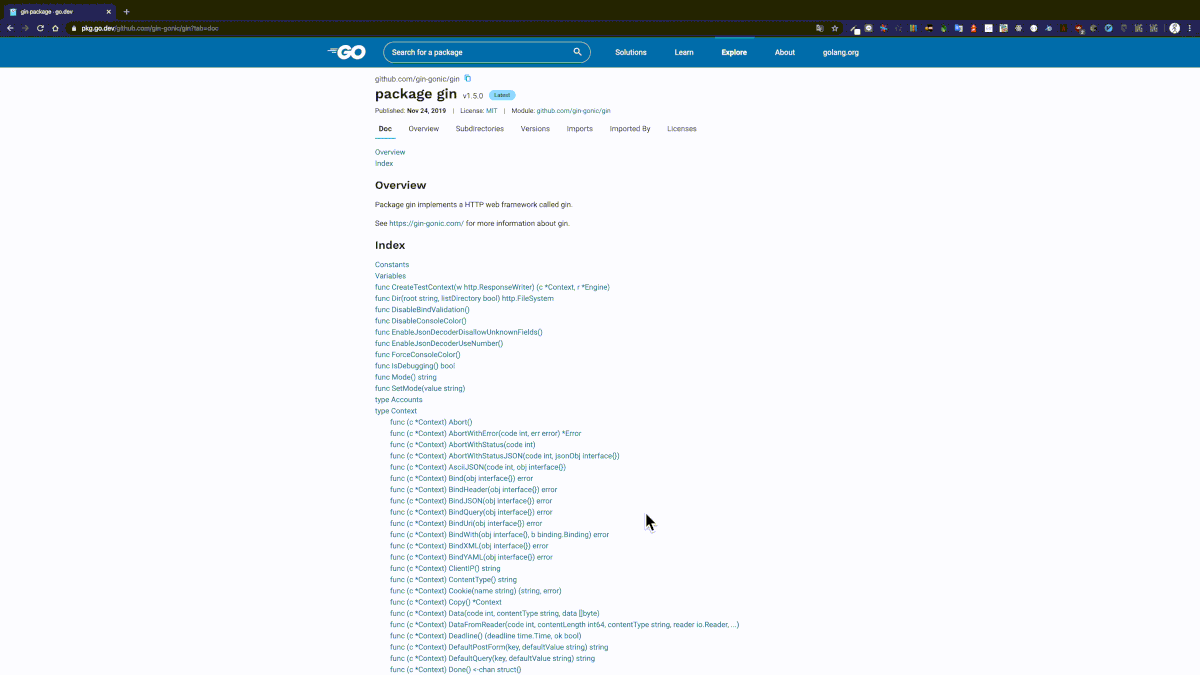The height and width of the screenshot is (675, 1200).
Task: Jump to the Variables section
Action: [x=390, y=276]
